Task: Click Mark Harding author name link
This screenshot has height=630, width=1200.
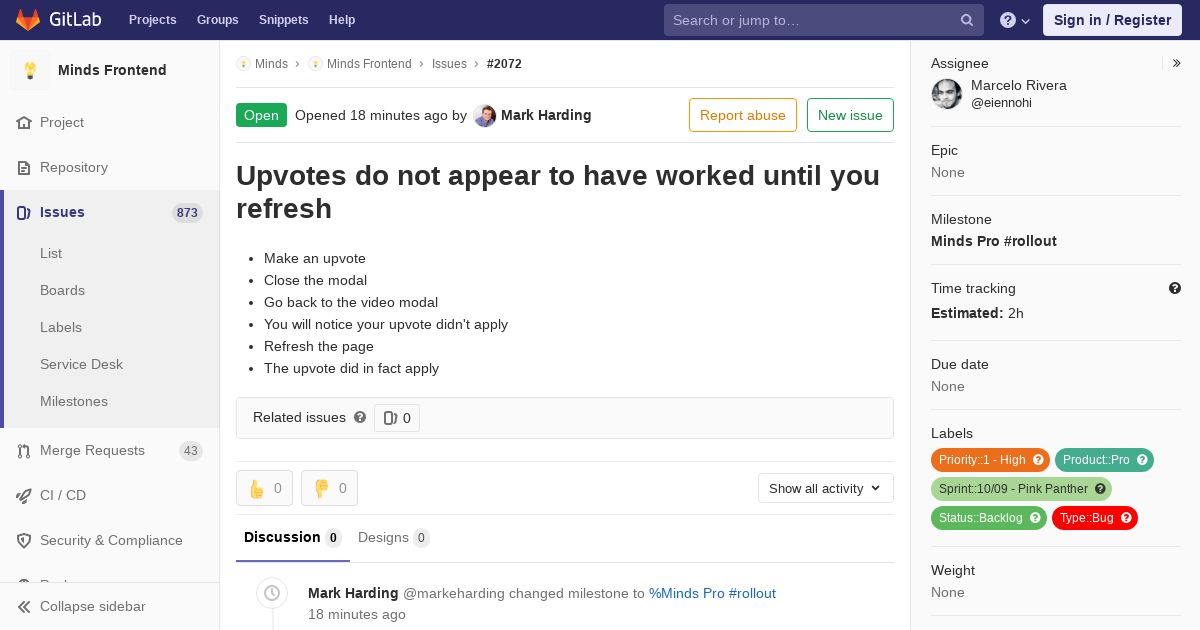Action: coord(546,115)
